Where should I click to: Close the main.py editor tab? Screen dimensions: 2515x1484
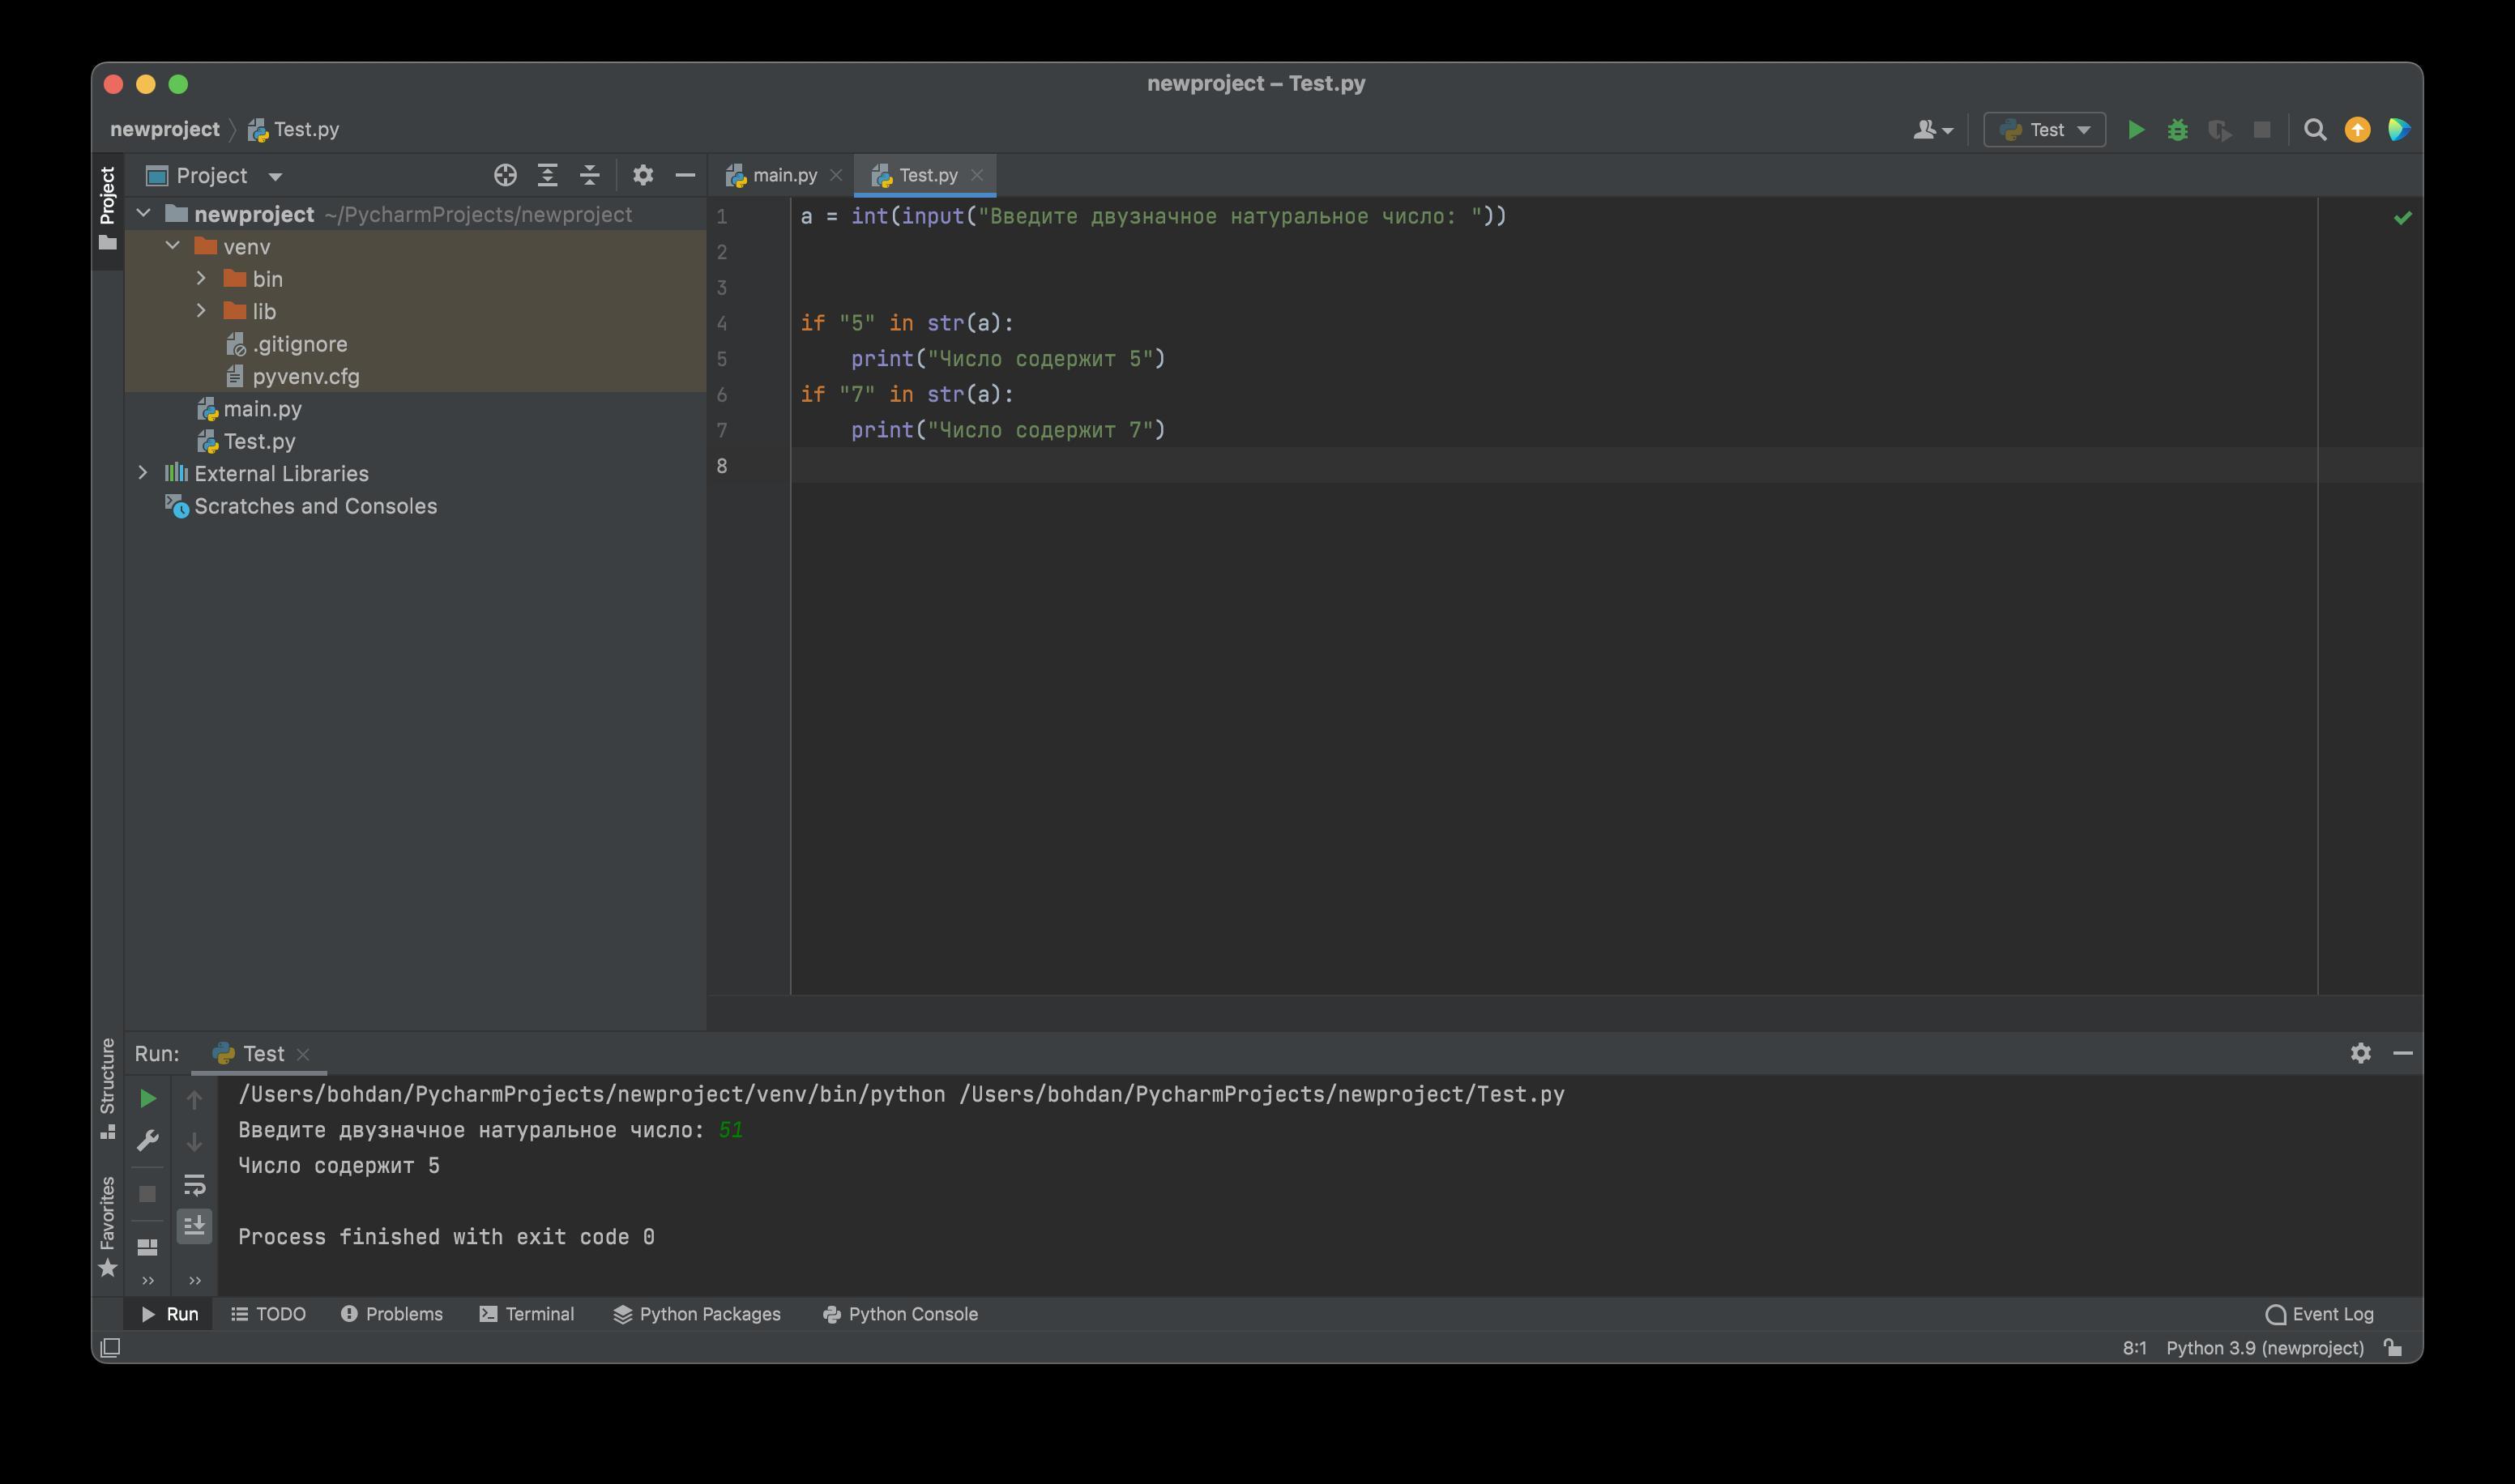(836, 175)
